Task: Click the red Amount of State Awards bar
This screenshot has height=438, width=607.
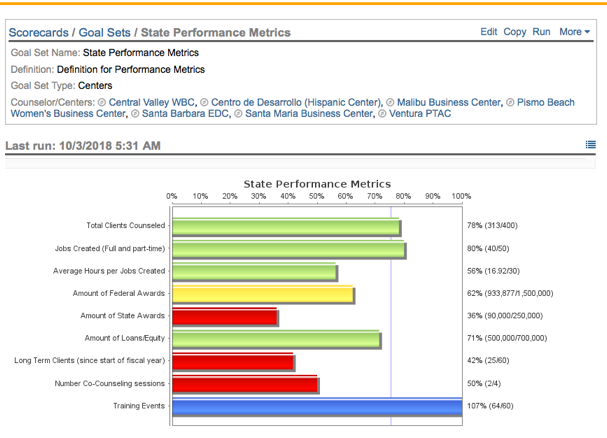Action: 224,317
